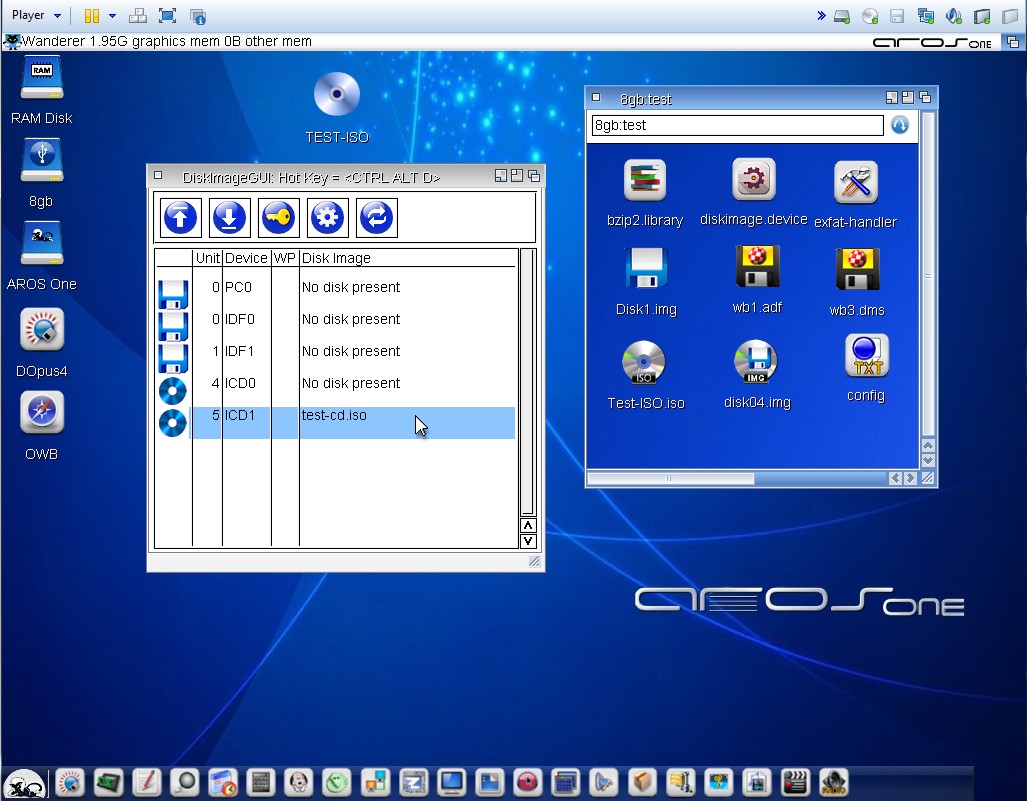Click the parent directory button beside path

899,125
